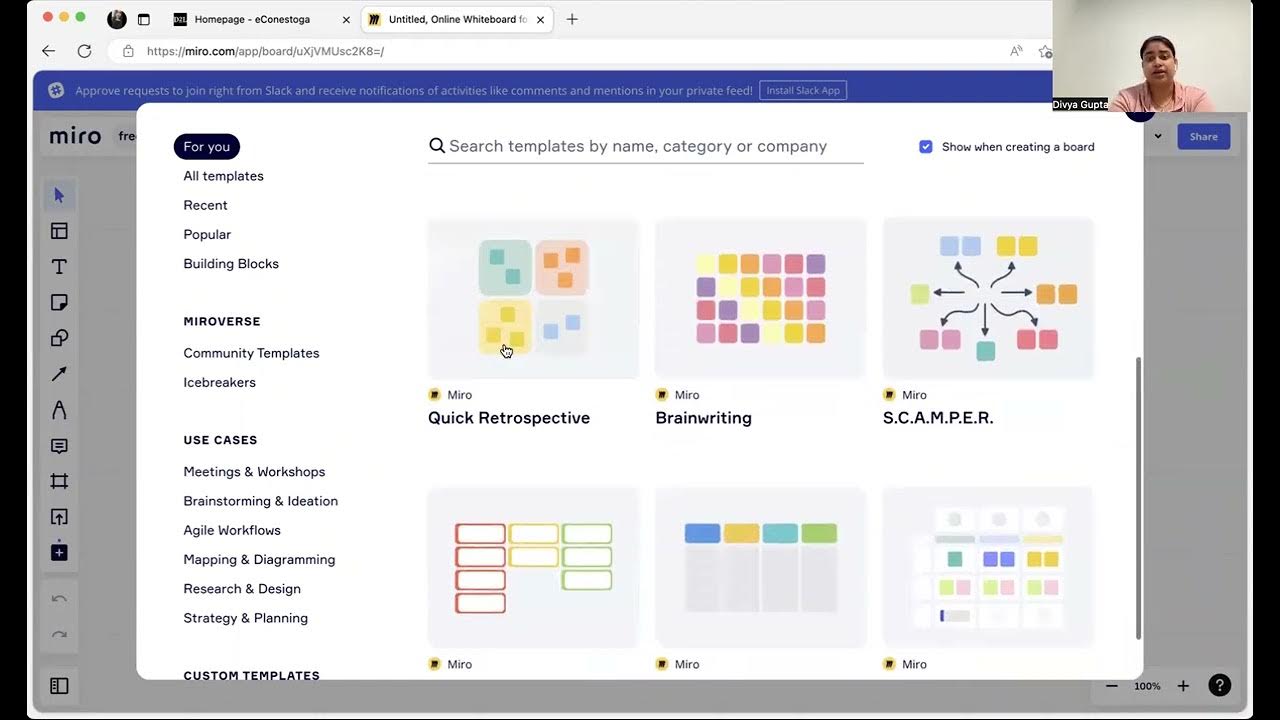Open Meetings & Workshops use case
1280x720 pixels.
(254, 472)
